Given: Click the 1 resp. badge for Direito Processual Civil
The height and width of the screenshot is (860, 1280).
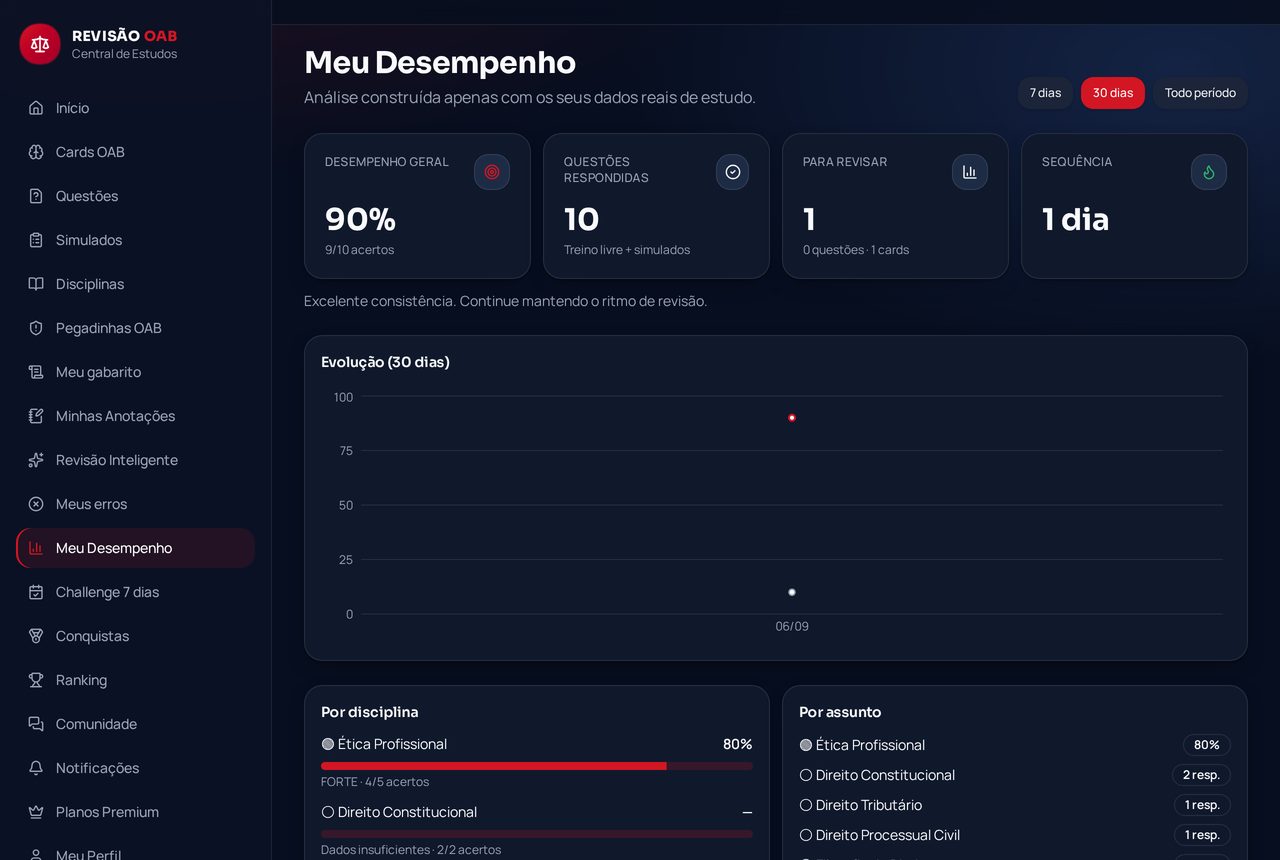Looking at the screenshot, I should point(1202,835).
